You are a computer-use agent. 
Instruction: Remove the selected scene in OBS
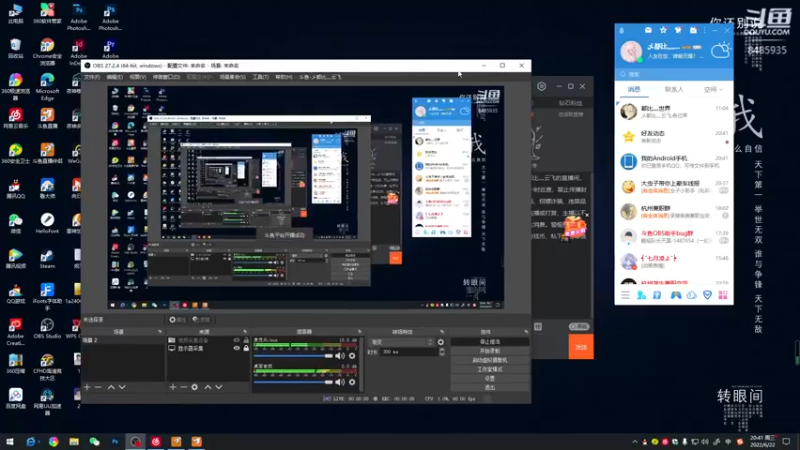tap(98, 387)
